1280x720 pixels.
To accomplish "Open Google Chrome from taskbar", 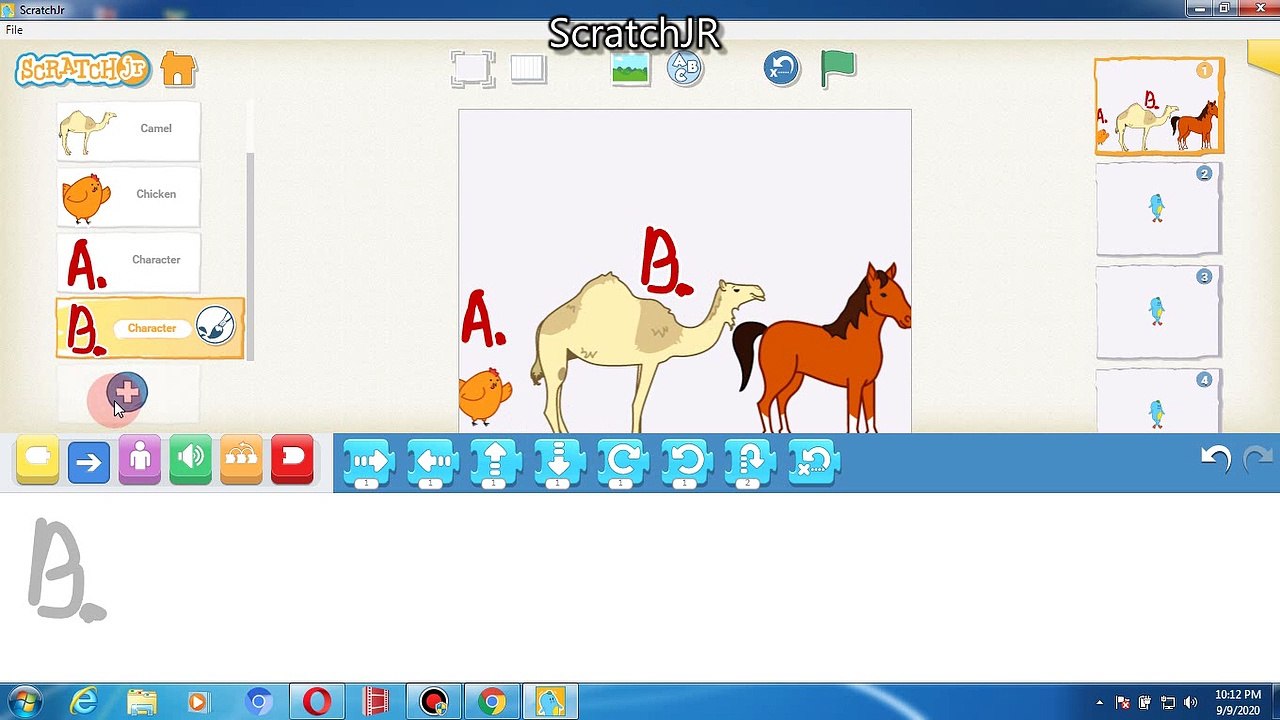I will coord(491,702).
